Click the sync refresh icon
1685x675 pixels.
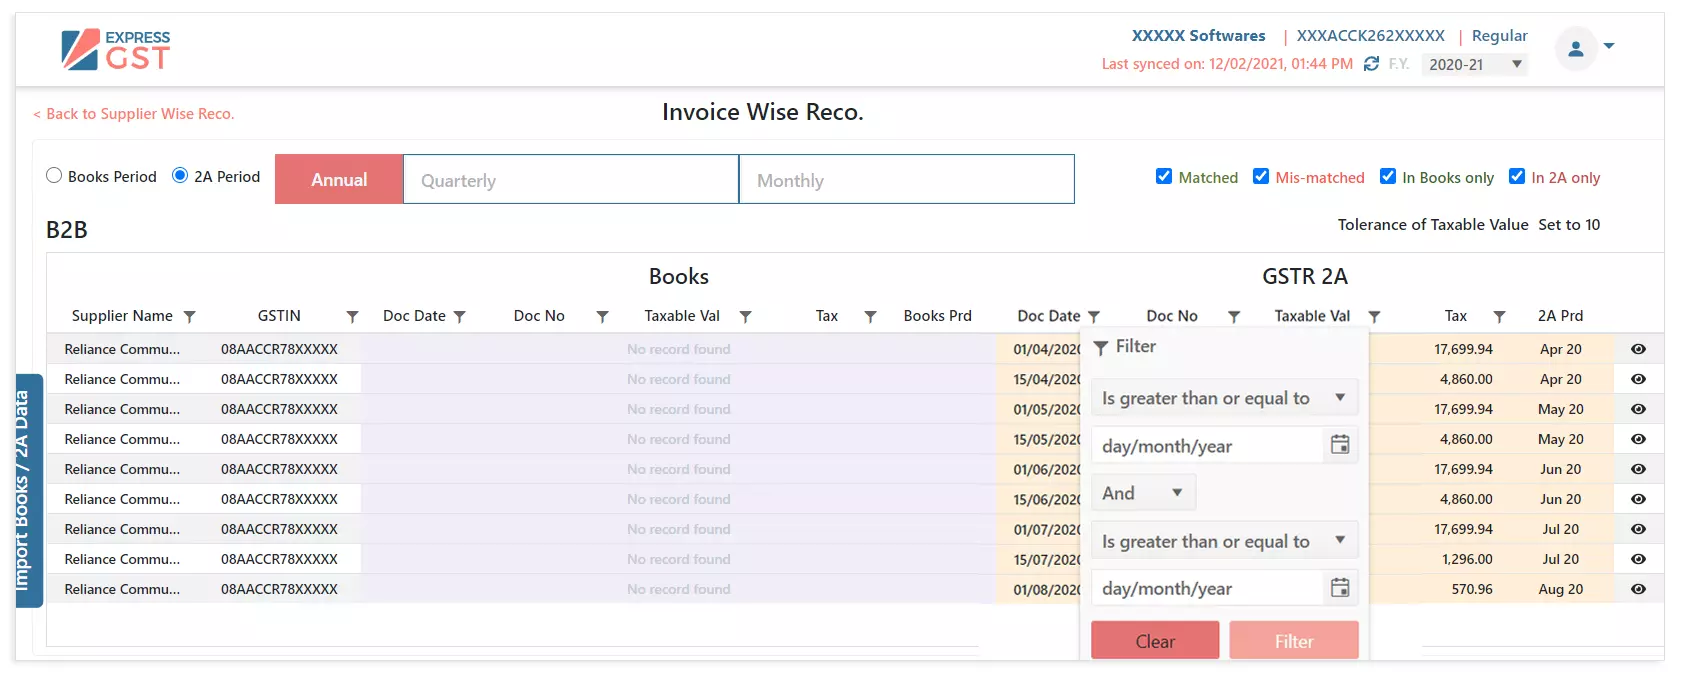pyautogui.click(x=1371, y=64)
